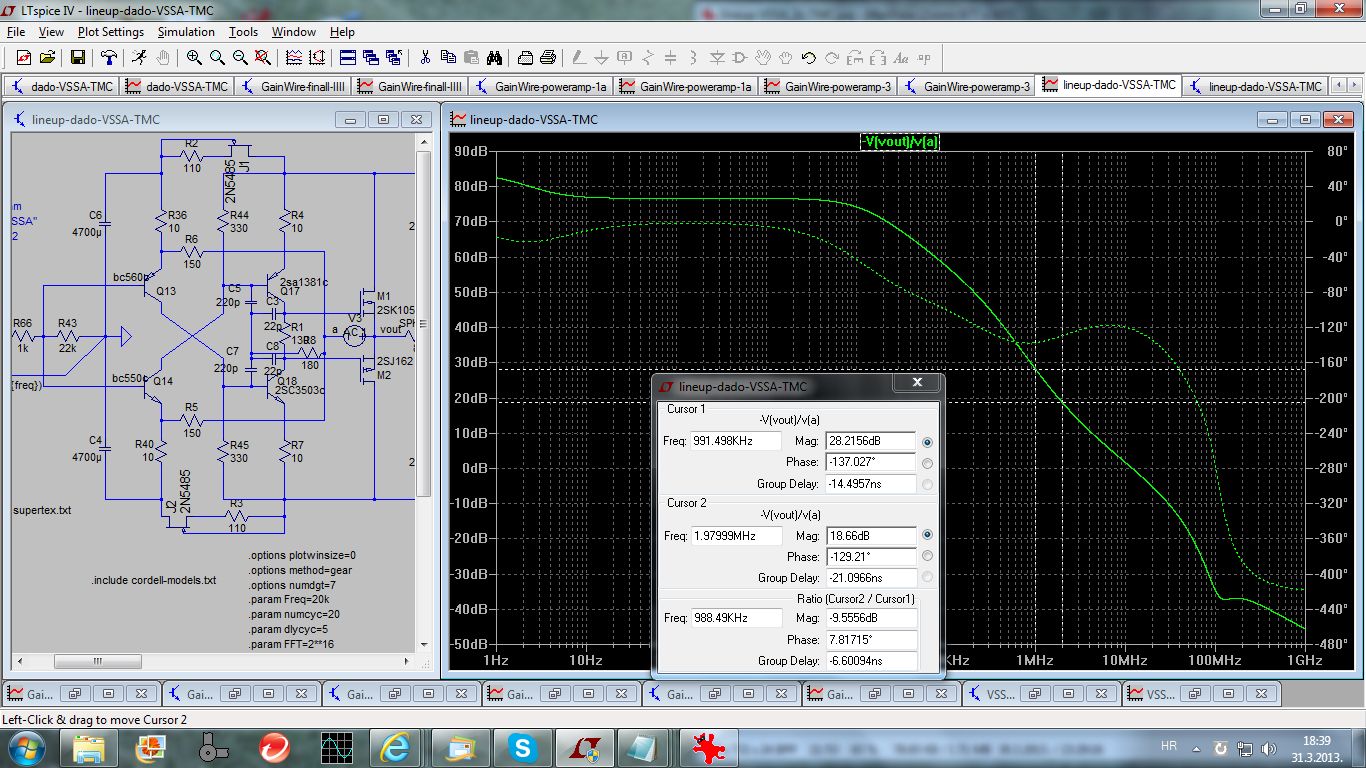Image resolution: width=1366 pixels, height=768 pixels.
Task: Paste using the clipboard icon
Action: (471, 58)
